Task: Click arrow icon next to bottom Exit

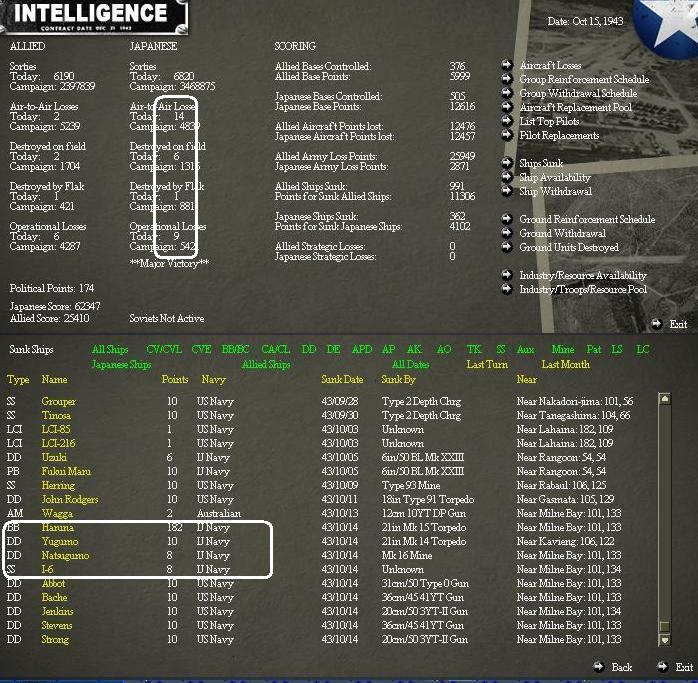Action: tap(663, 667)
